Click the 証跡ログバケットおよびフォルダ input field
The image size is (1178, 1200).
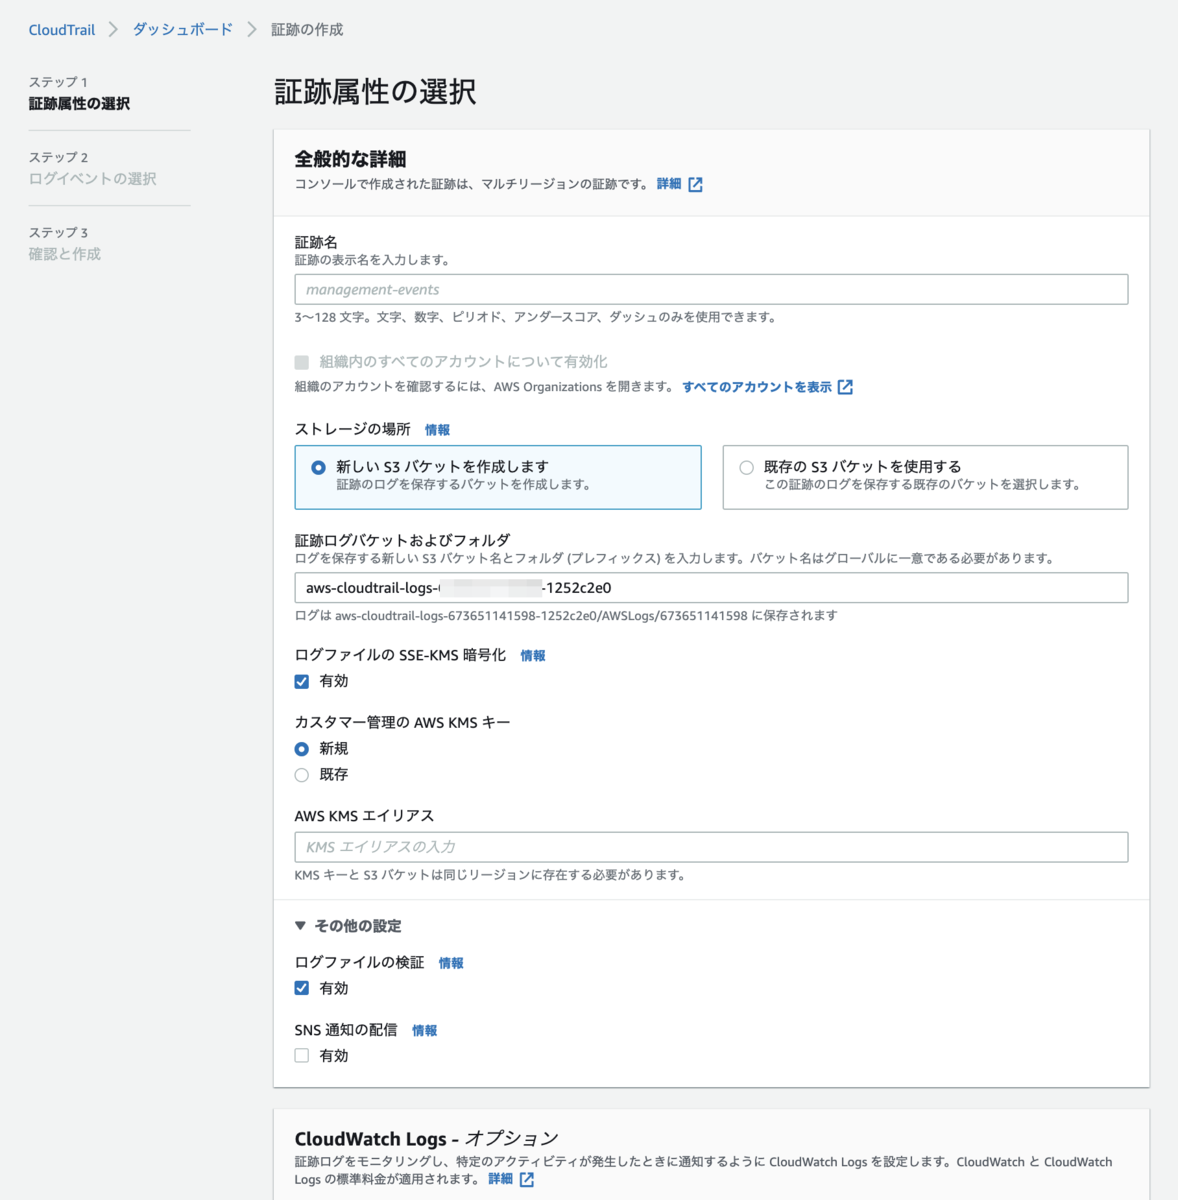[x=711, y=588]
